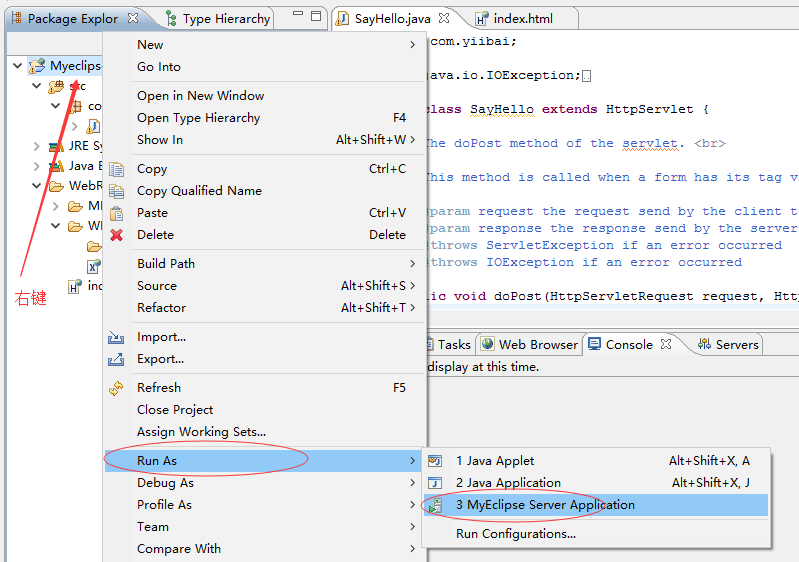The image size is (799, 562).
Task: Expand the JRE System Library node
Action: 37,146
